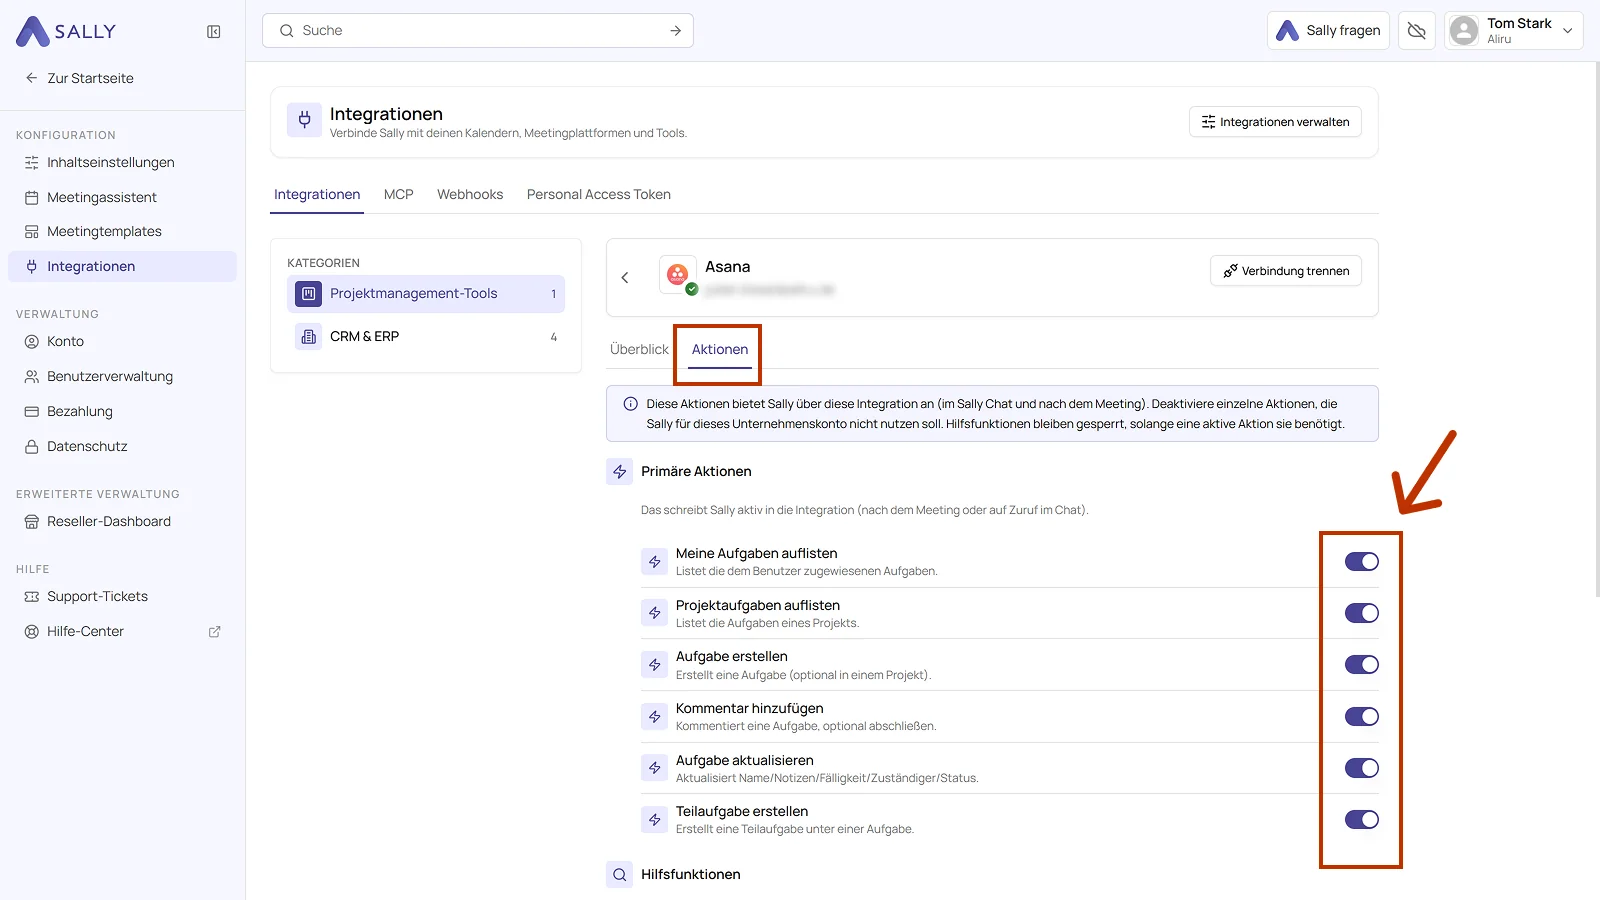Click the lightning icon for Teilaufgabe erstellen
Image resolution: width=1600 pixels, height=900 pixels.
pyautogui.click(x=655, y=820)
